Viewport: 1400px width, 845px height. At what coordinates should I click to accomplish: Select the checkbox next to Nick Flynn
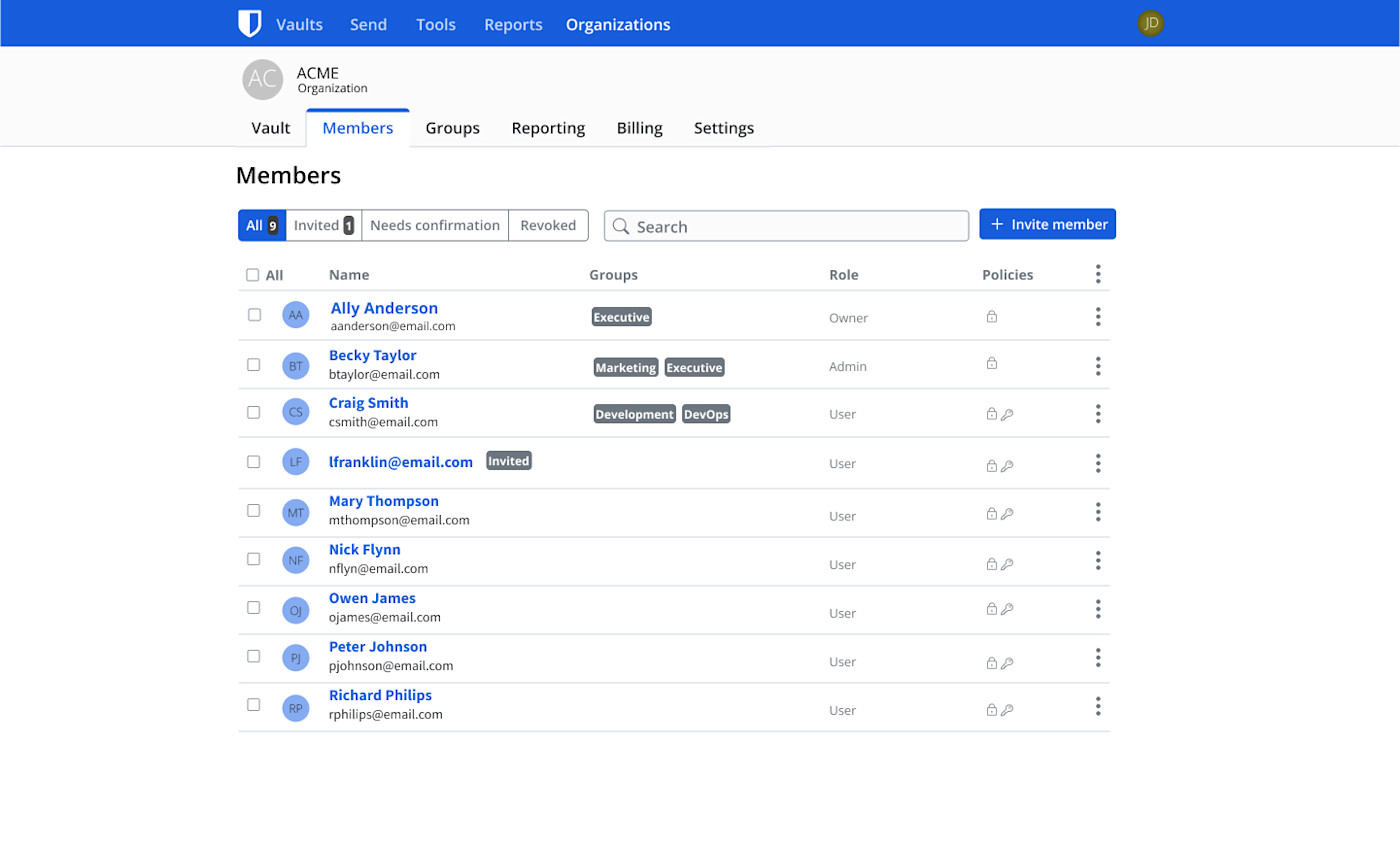pyautogui.click(x=253, y=559)
